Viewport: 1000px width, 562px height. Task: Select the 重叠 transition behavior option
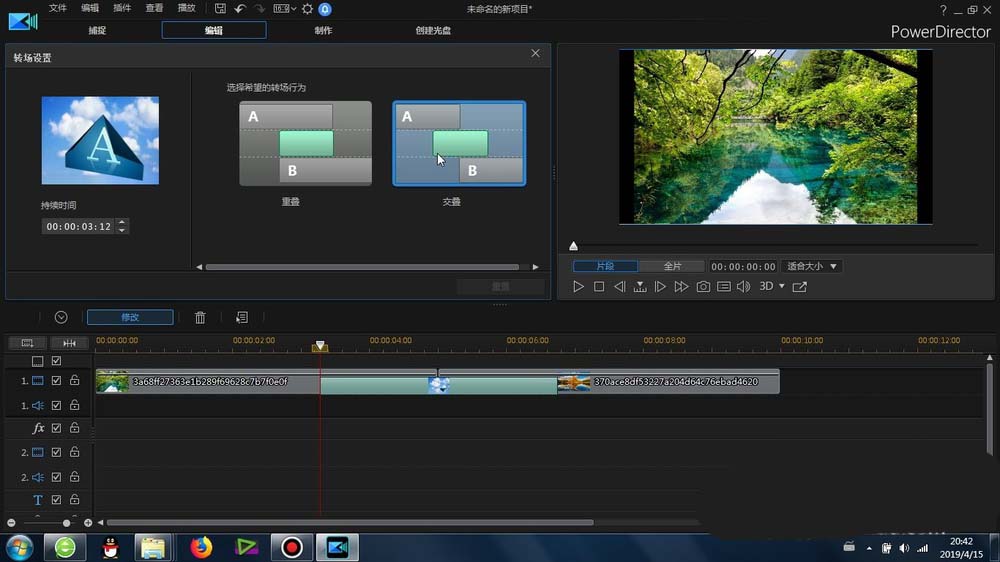(x=305, y=144)
